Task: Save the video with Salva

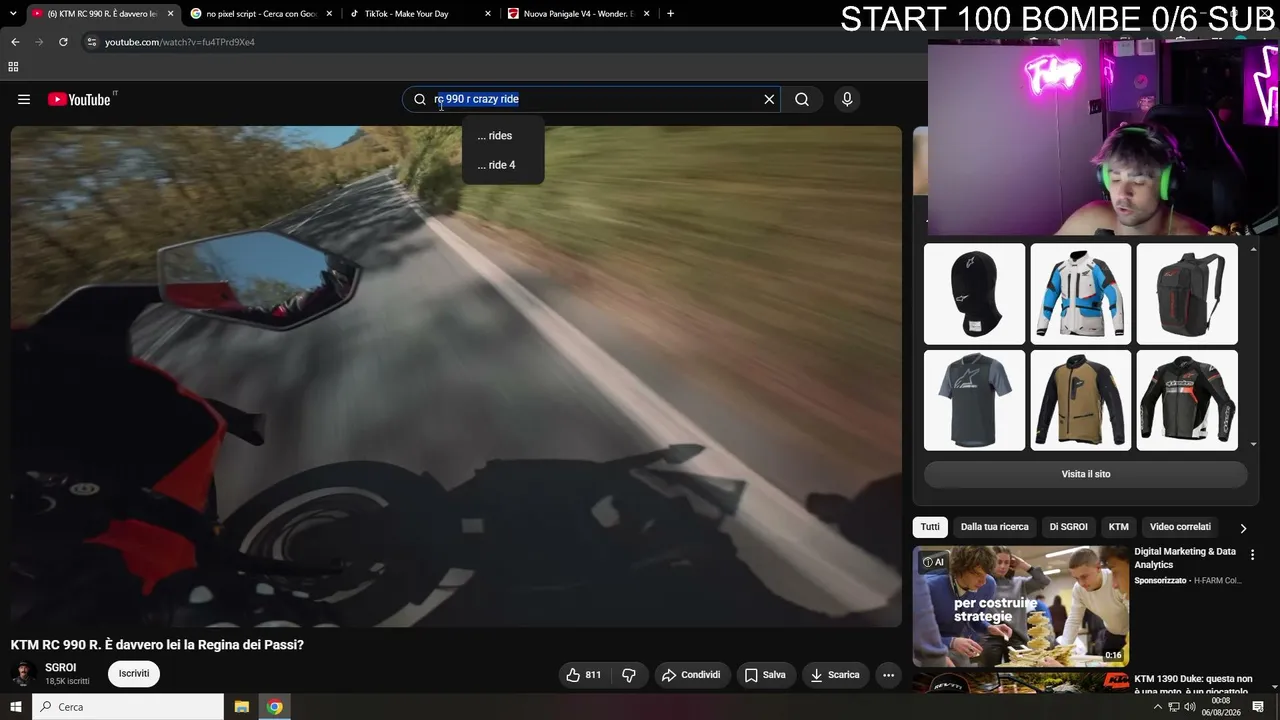Action: click(765, 675)
